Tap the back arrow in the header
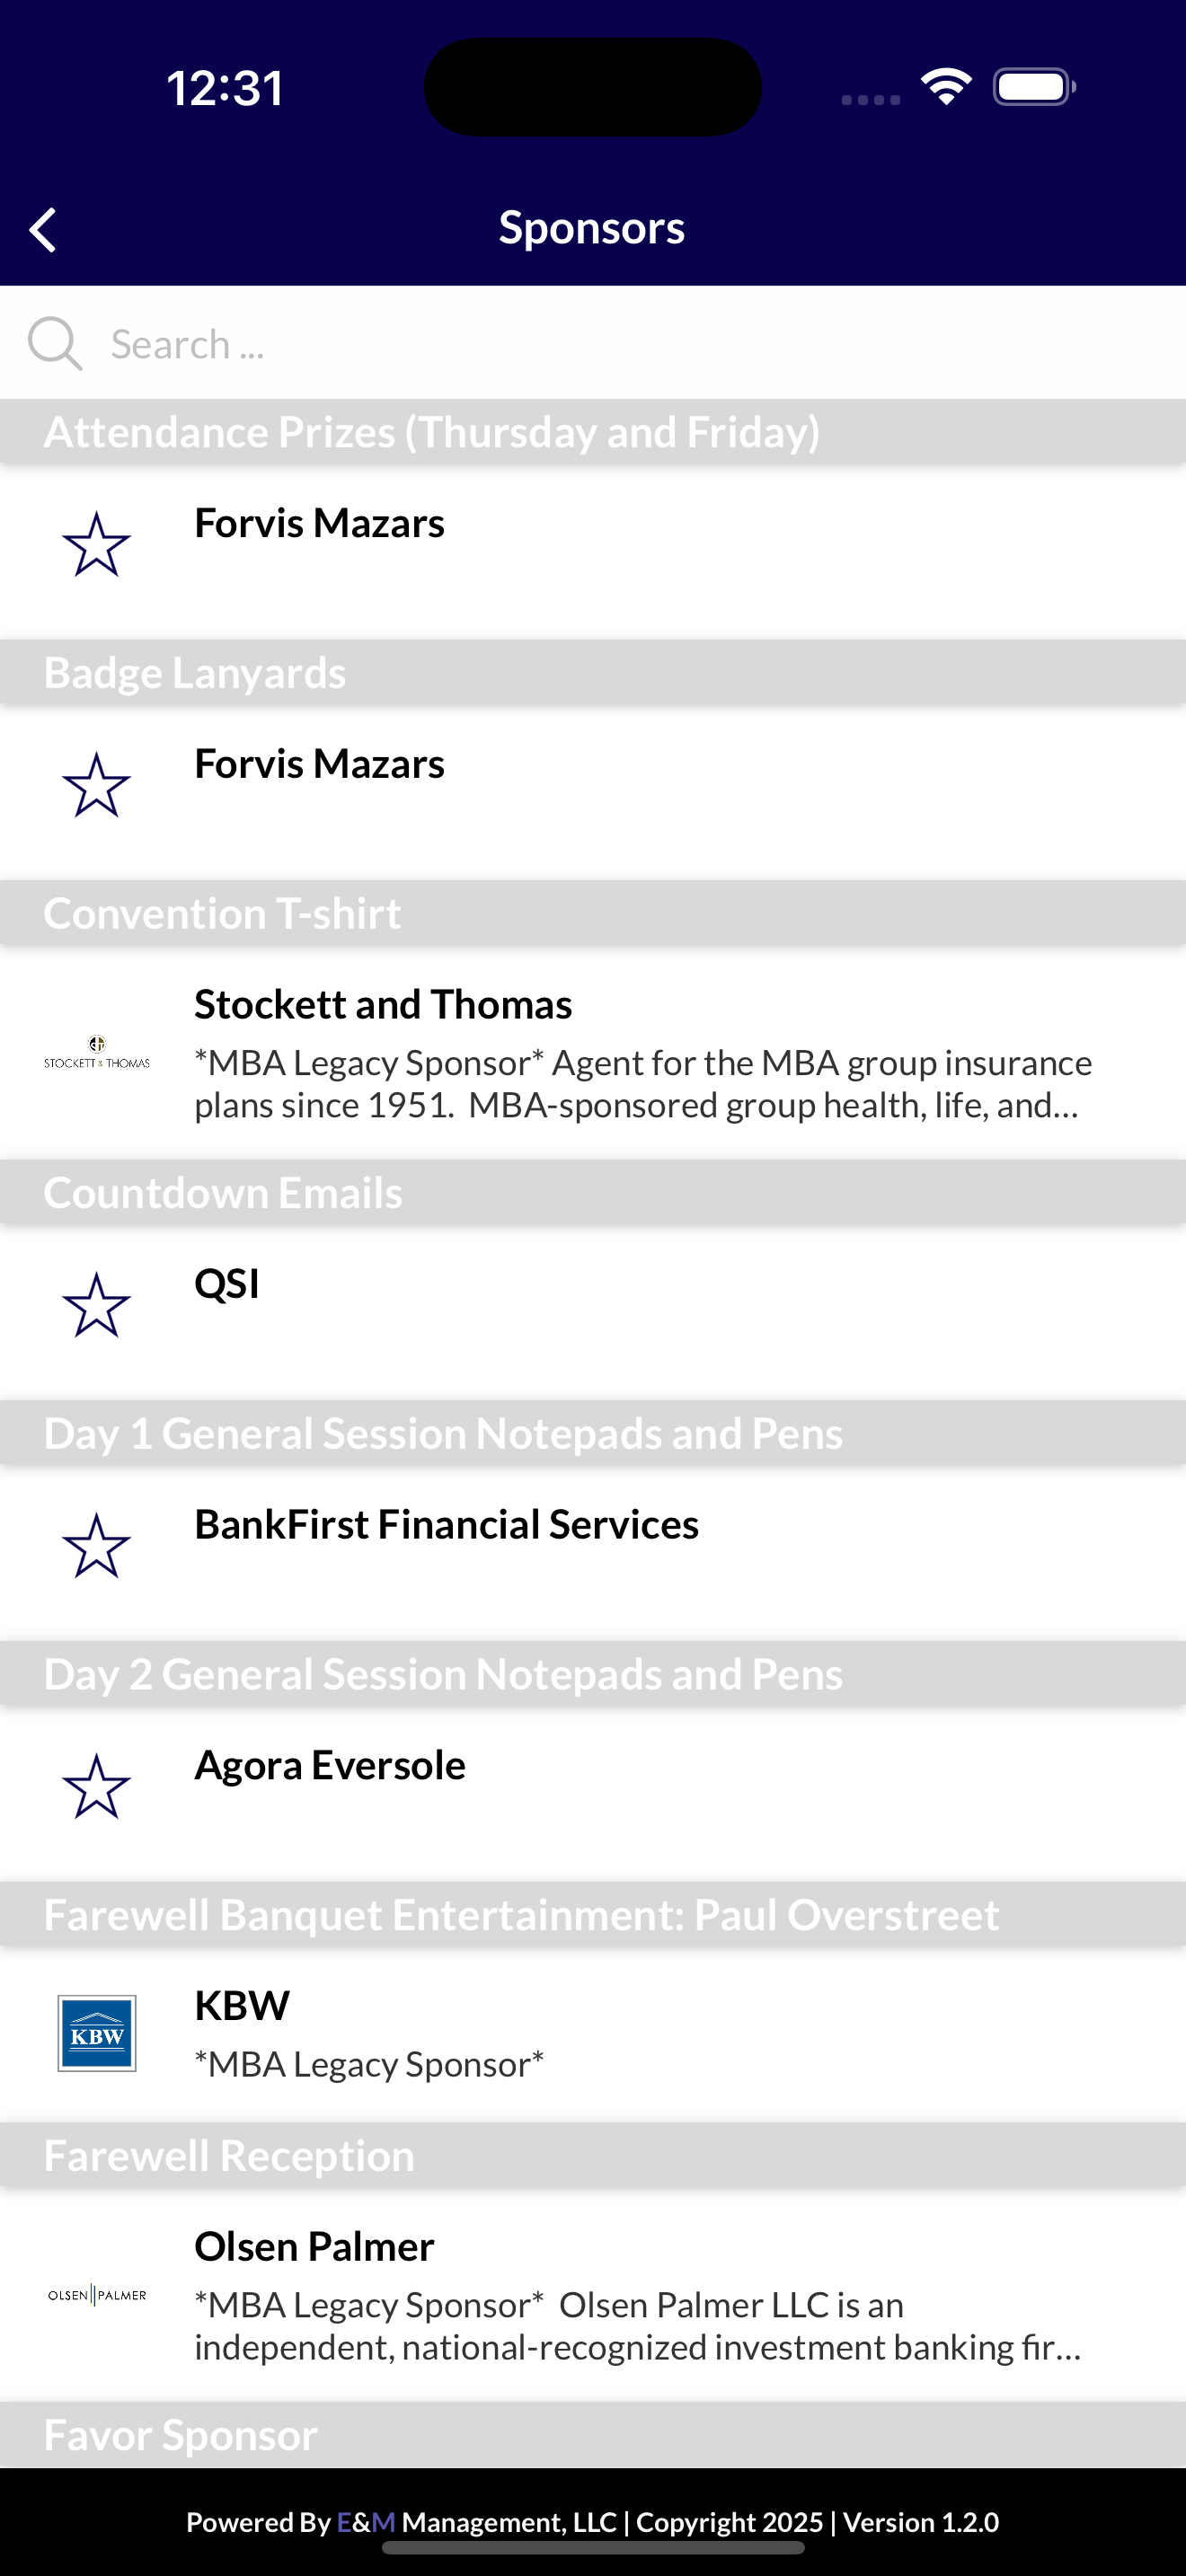The height and width of the screenshot is (2576, 1186). click(43, 230)
